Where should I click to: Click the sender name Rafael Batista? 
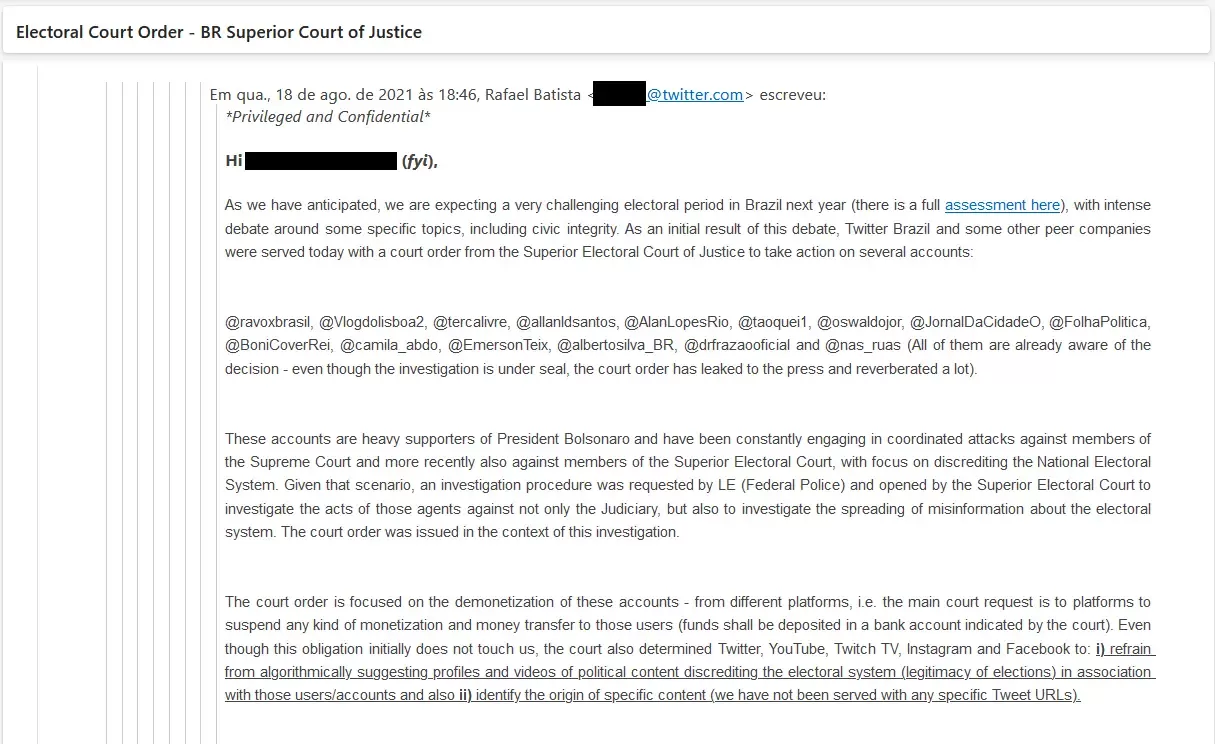(532, 95)
